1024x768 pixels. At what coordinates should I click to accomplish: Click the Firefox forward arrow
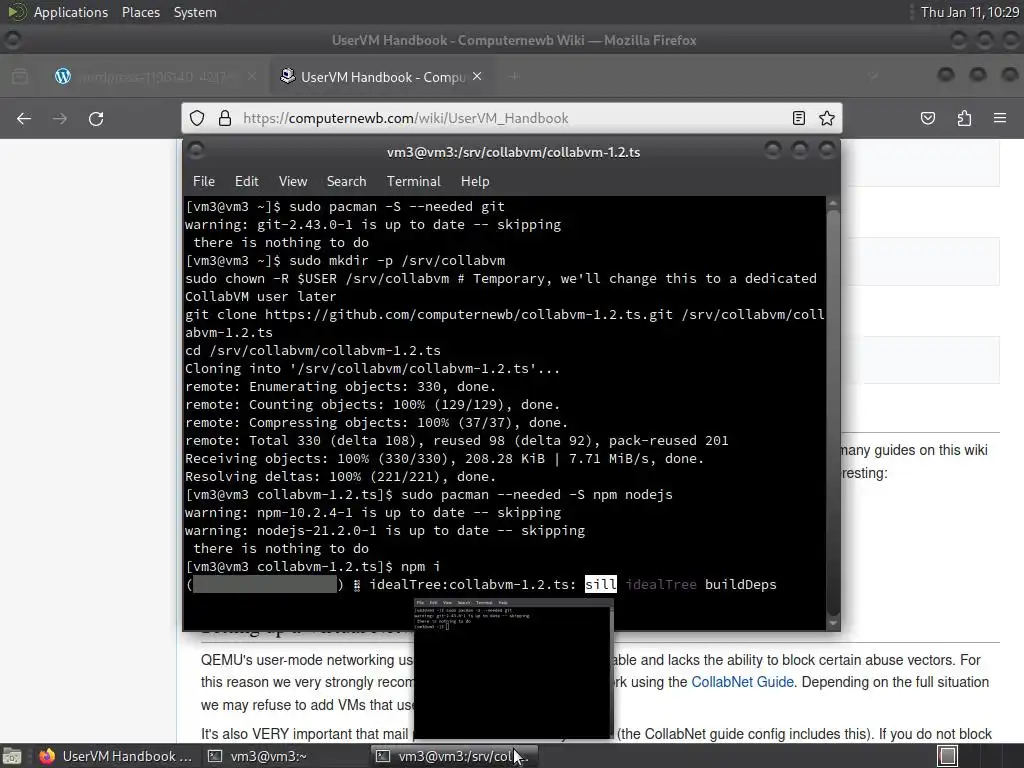point(59,118)
